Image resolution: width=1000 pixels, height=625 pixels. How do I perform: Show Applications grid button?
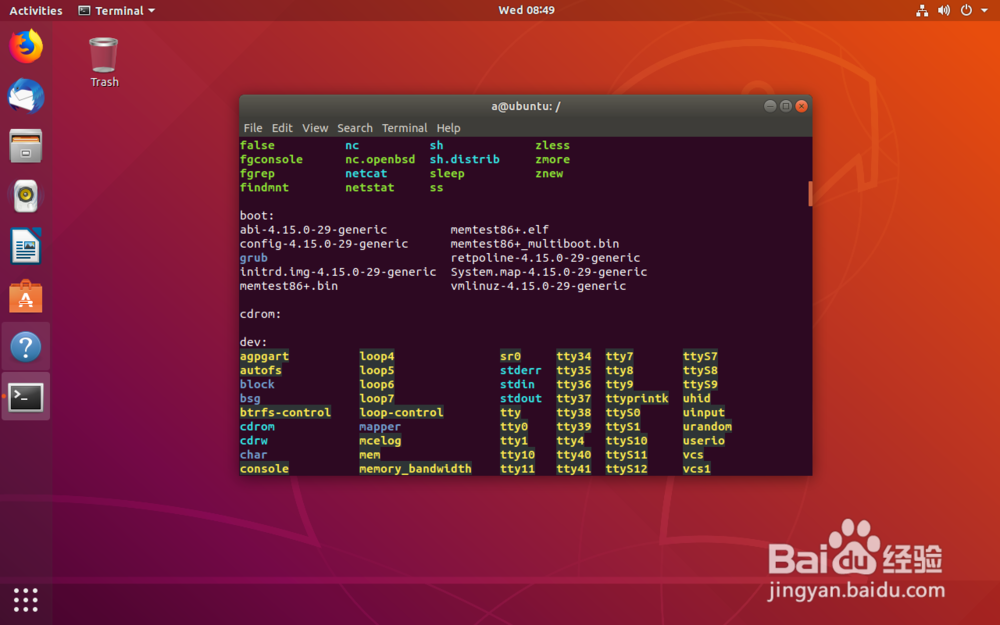pos(26,600)
